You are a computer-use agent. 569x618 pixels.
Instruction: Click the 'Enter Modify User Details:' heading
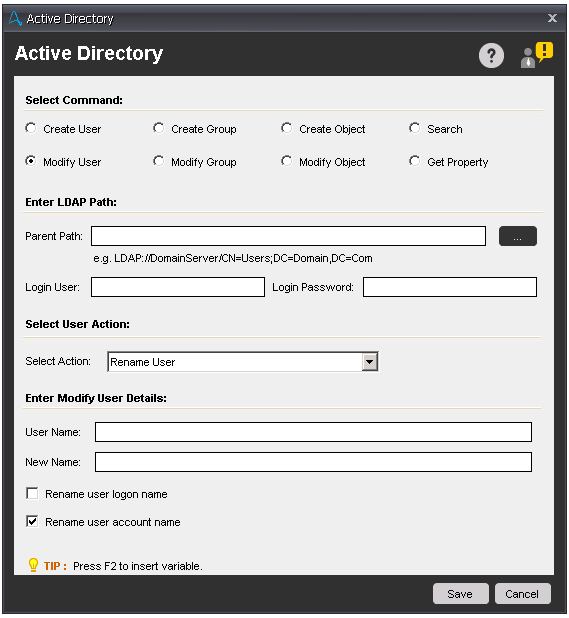[x=96, y=398]
